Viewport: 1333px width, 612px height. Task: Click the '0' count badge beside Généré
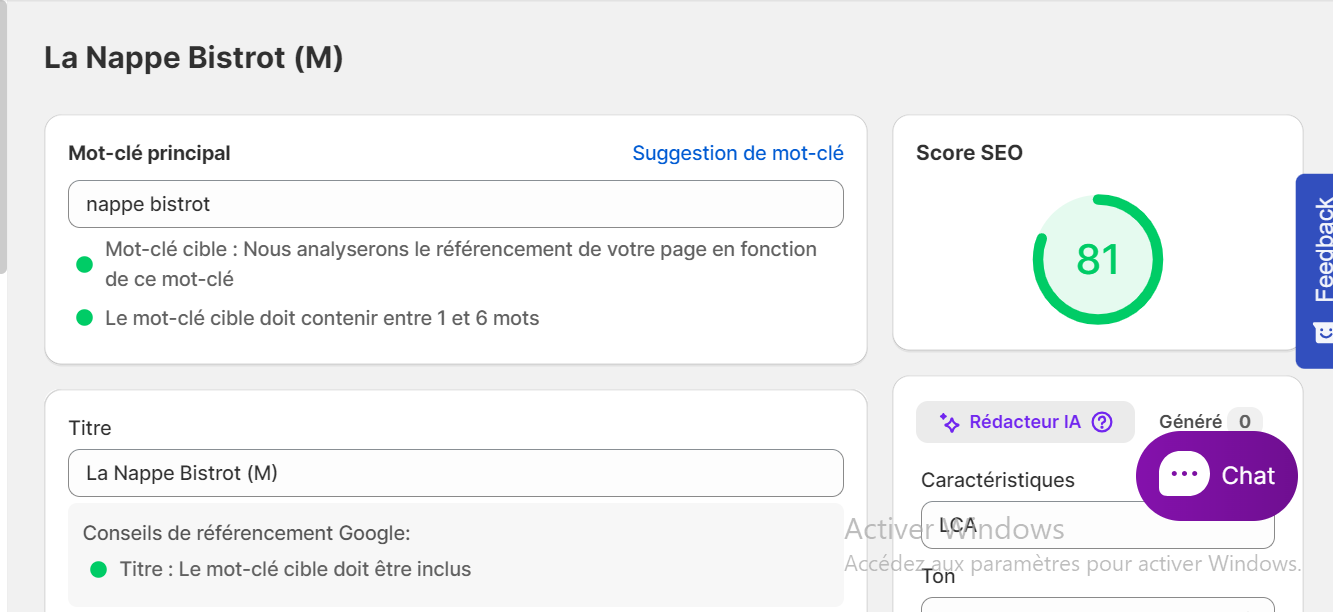tap(1245, 422)
